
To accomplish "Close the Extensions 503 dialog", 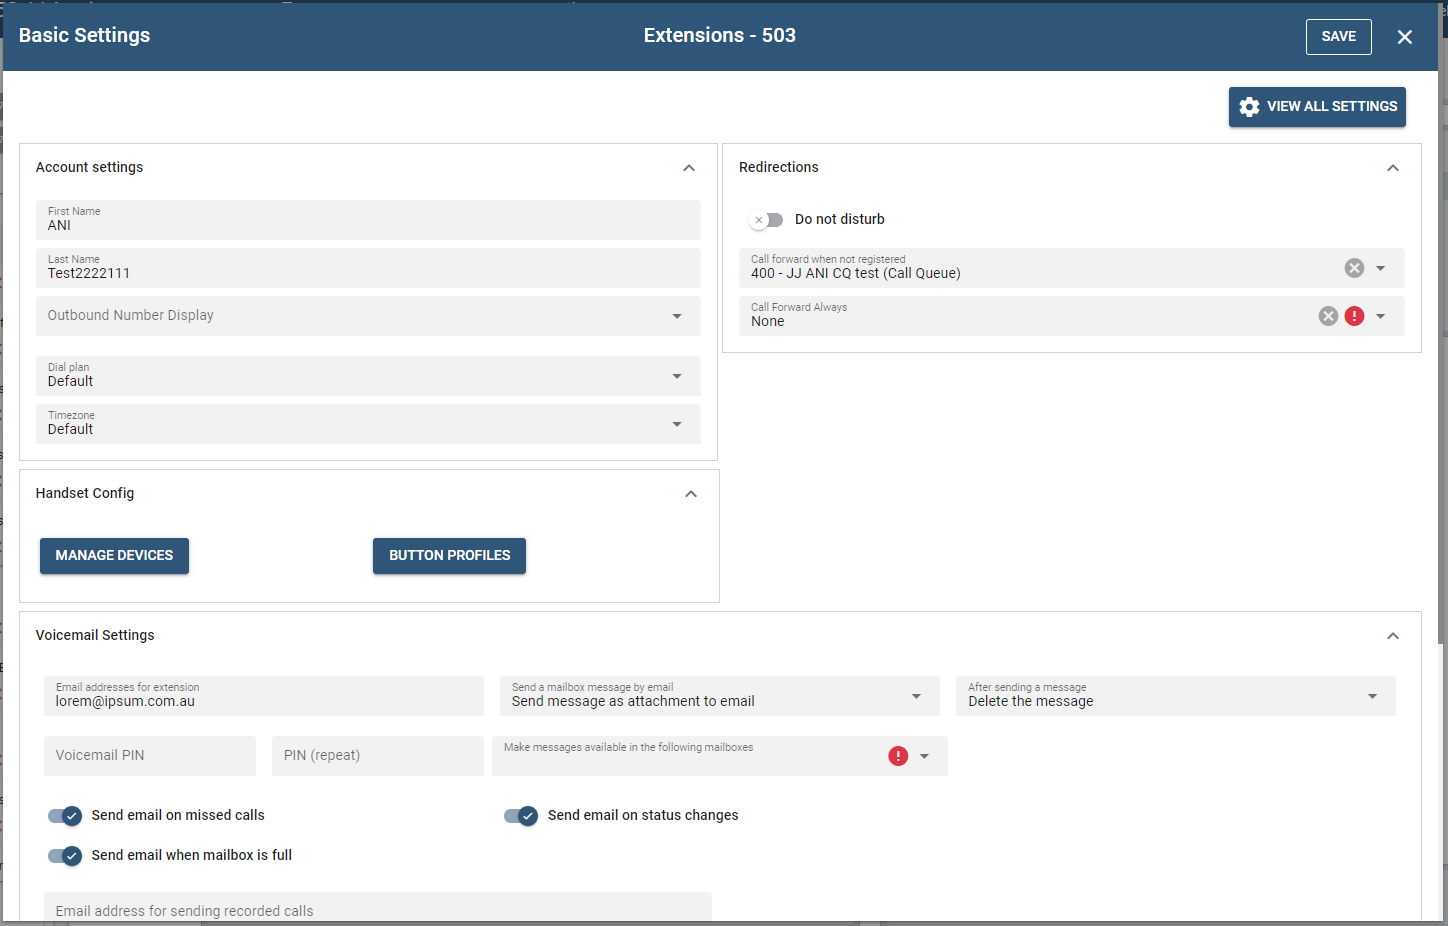I will click(1404, 37).
